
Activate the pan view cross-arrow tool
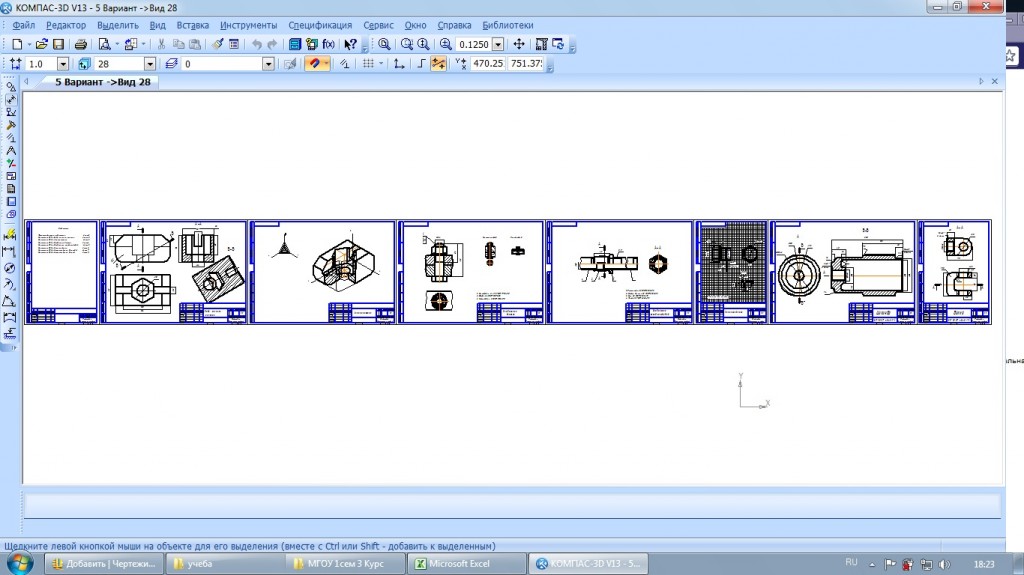519,44
